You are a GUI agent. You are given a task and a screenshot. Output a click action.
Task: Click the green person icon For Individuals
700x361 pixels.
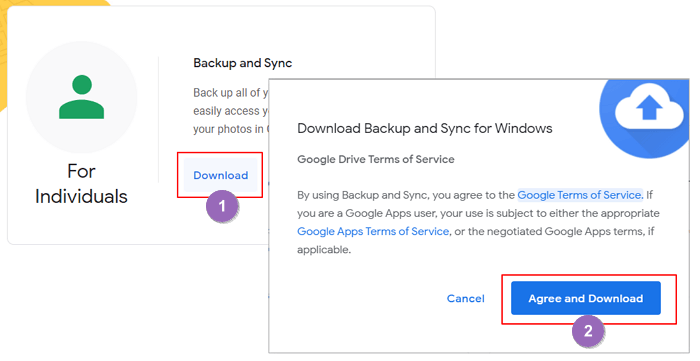(82, 97)
